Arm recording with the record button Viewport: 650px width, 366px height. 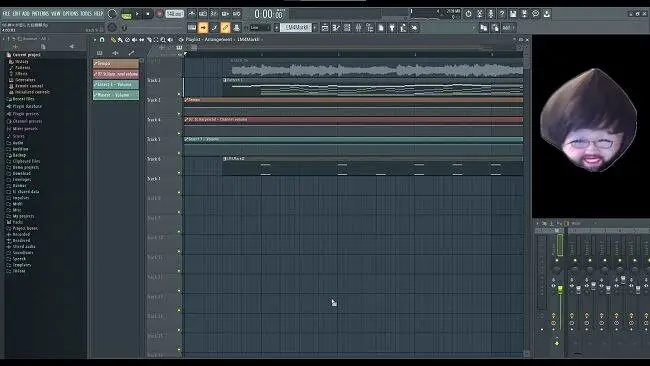pos(159,14)
